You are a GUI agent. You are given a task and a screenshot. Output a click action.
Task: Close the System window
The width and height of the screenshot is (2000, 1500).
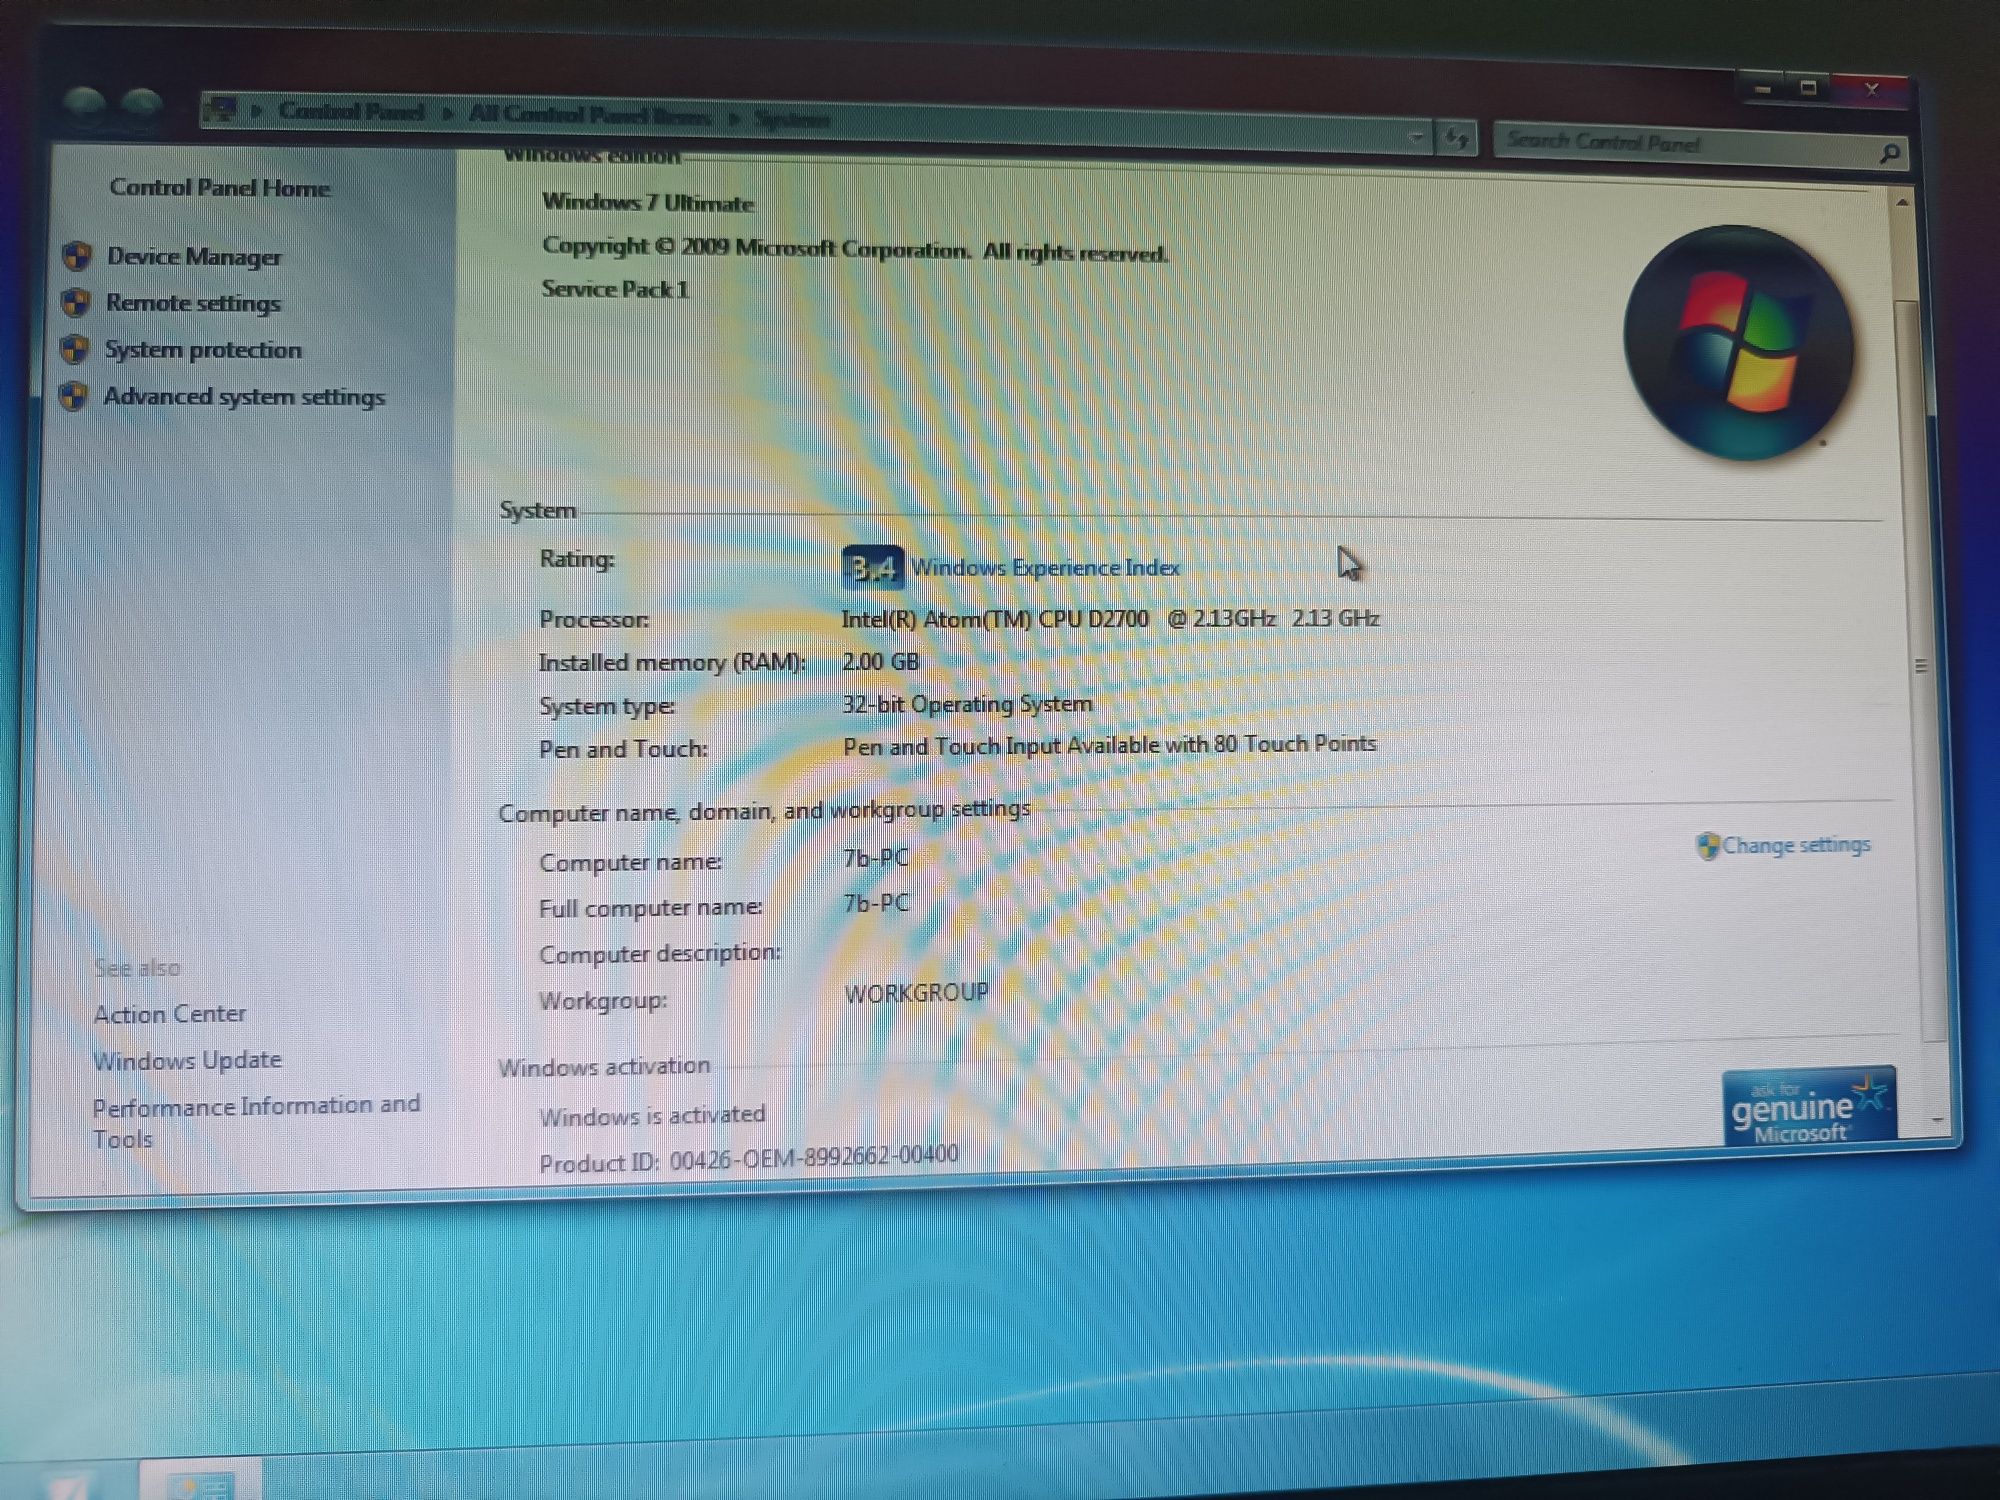[1872, 91]
